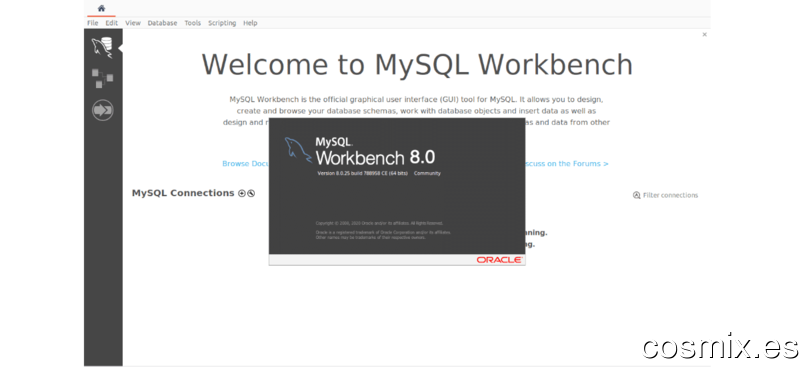Image resolution: width=800 pixels, height=367 pixels.
Task: Click the MySQL Connections heading
Action: pyautogui.click(x=183, y=193)
